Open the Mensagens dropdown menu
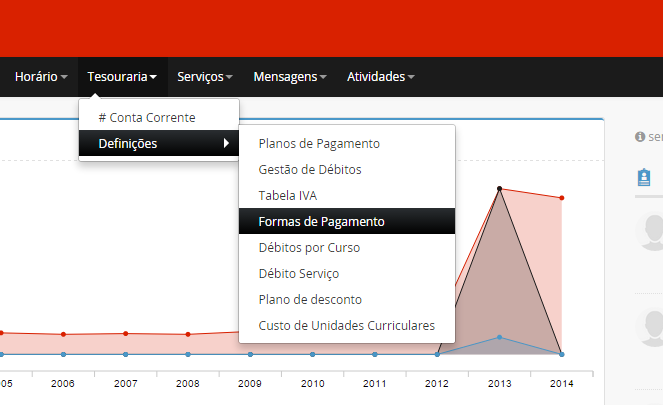 290,76
